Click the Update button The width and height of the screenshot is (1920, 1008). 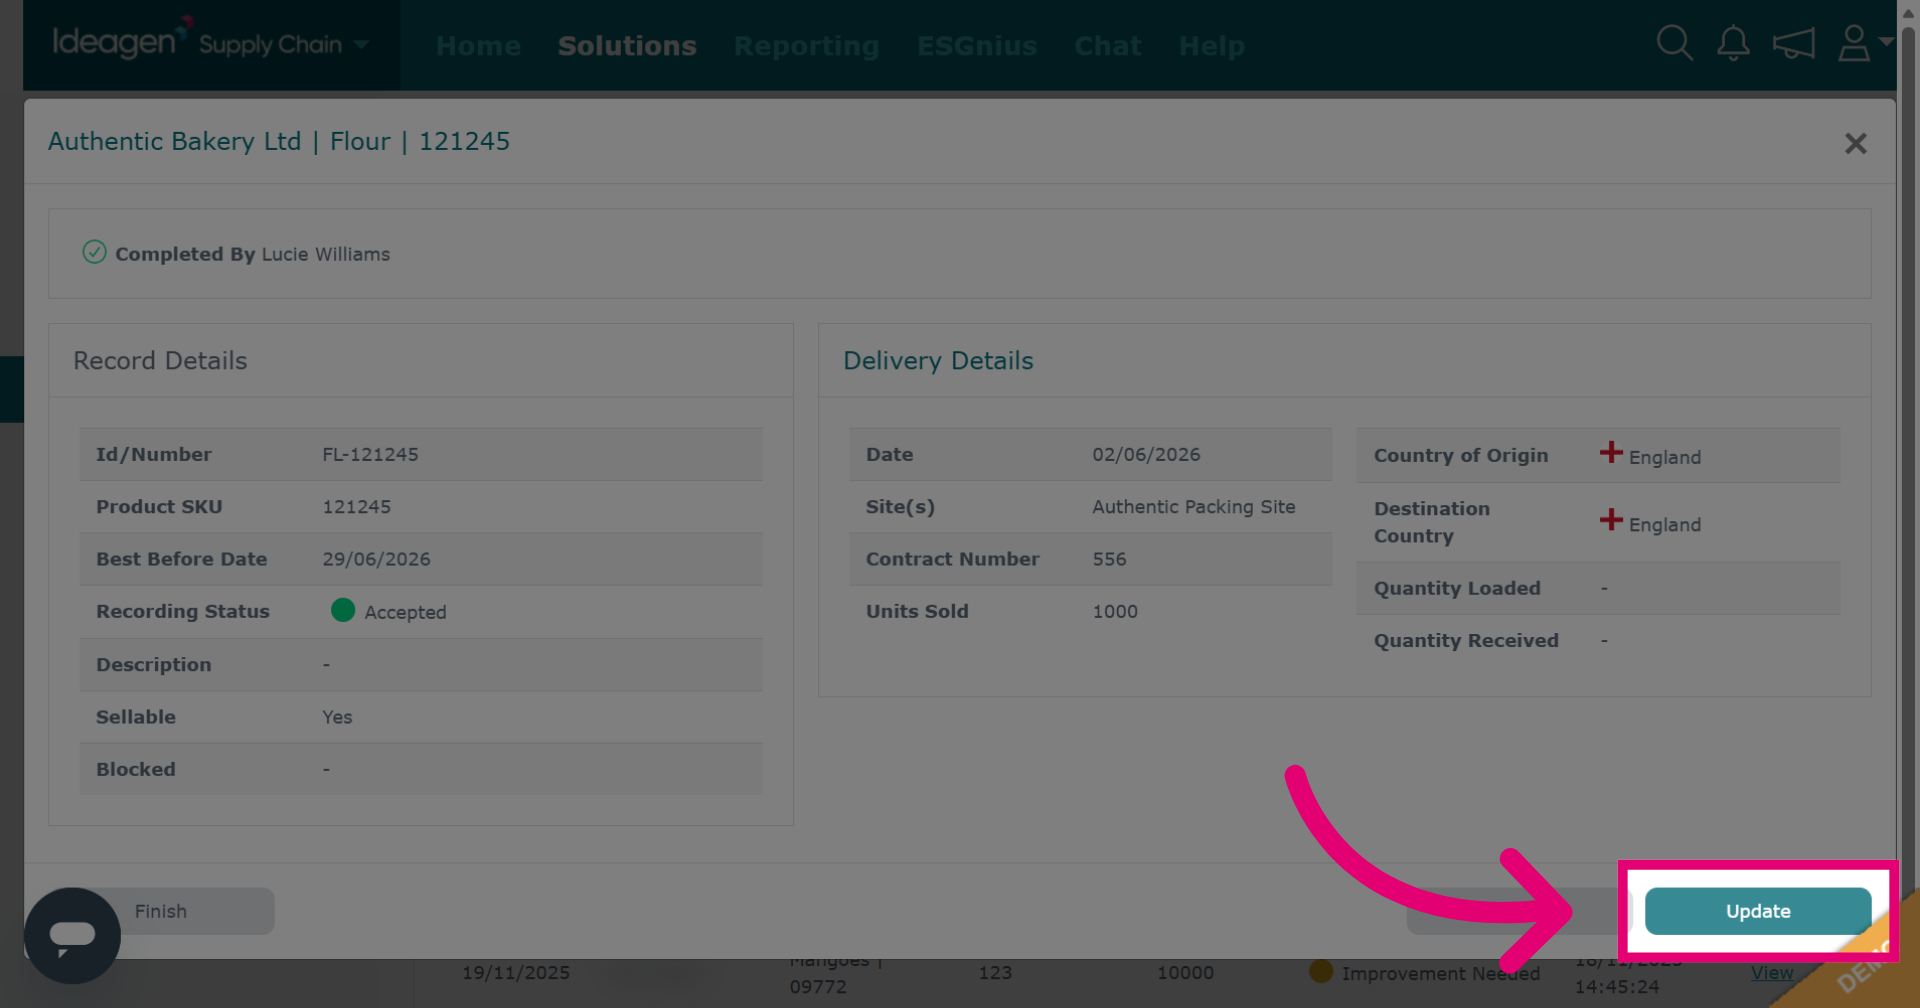tap(1758, 911)
